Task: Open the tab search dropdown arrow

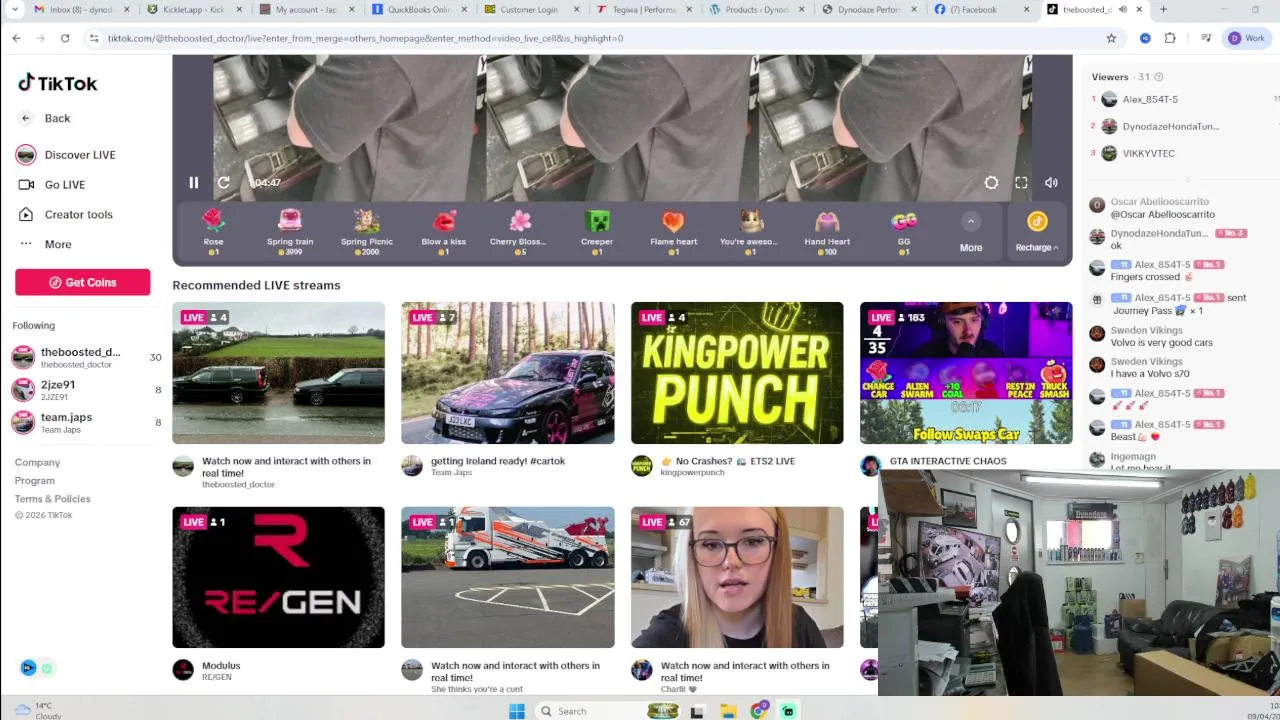Action: 15,10
